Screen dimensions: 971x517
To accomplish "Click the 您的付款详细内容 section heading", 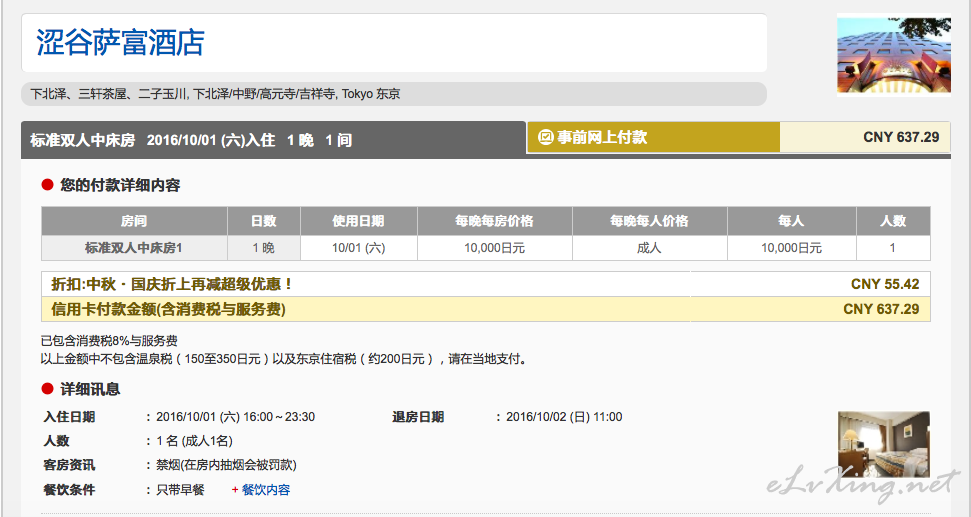I will tap(120, 185).
